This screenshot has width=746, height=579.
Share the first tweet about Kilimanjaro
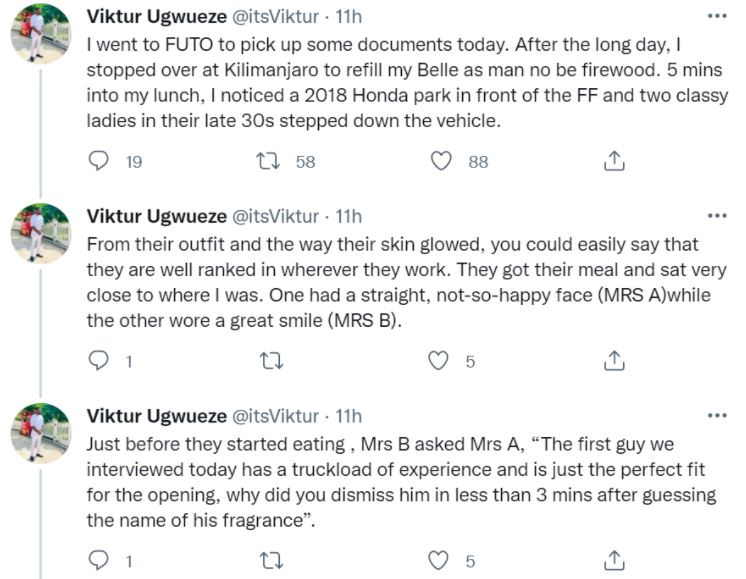coord(616,160)
